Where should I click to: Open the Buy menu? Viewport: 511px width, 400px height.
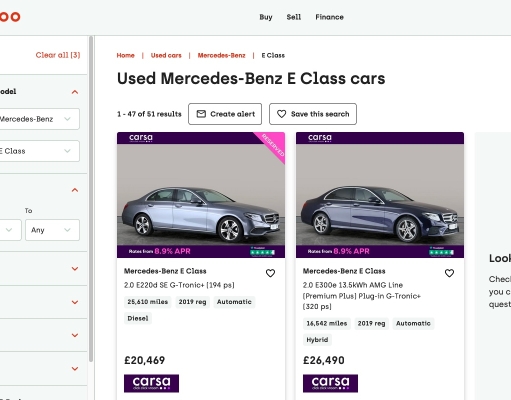266,17
